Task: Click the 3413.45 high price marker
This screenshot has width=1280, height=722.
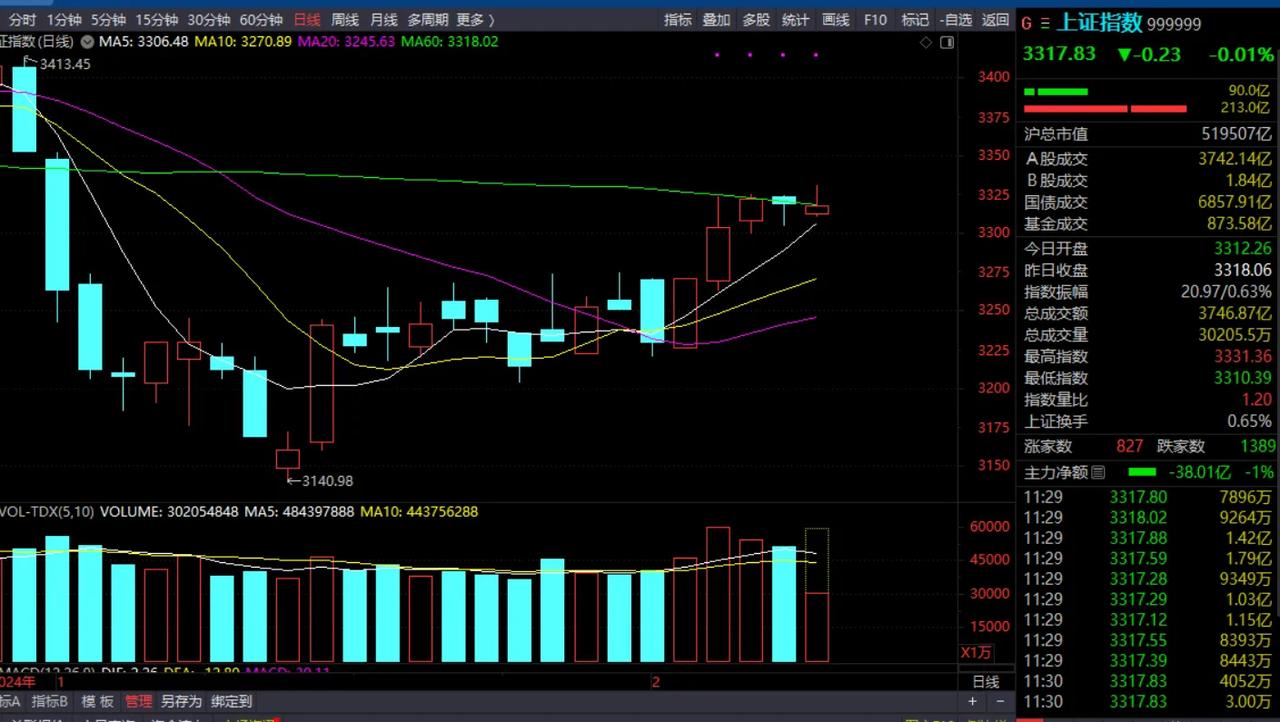Action: coord(65,64)
